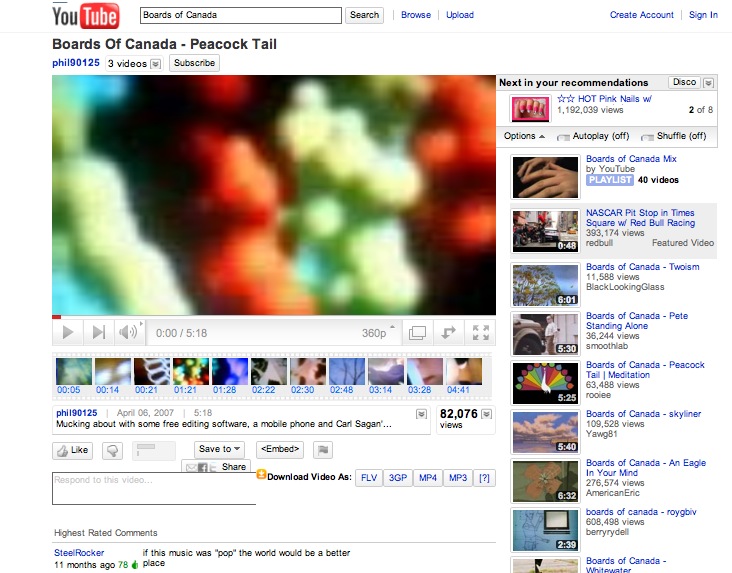Open the pop-out player icon
The image size is (732, 573).
[417, 333]
